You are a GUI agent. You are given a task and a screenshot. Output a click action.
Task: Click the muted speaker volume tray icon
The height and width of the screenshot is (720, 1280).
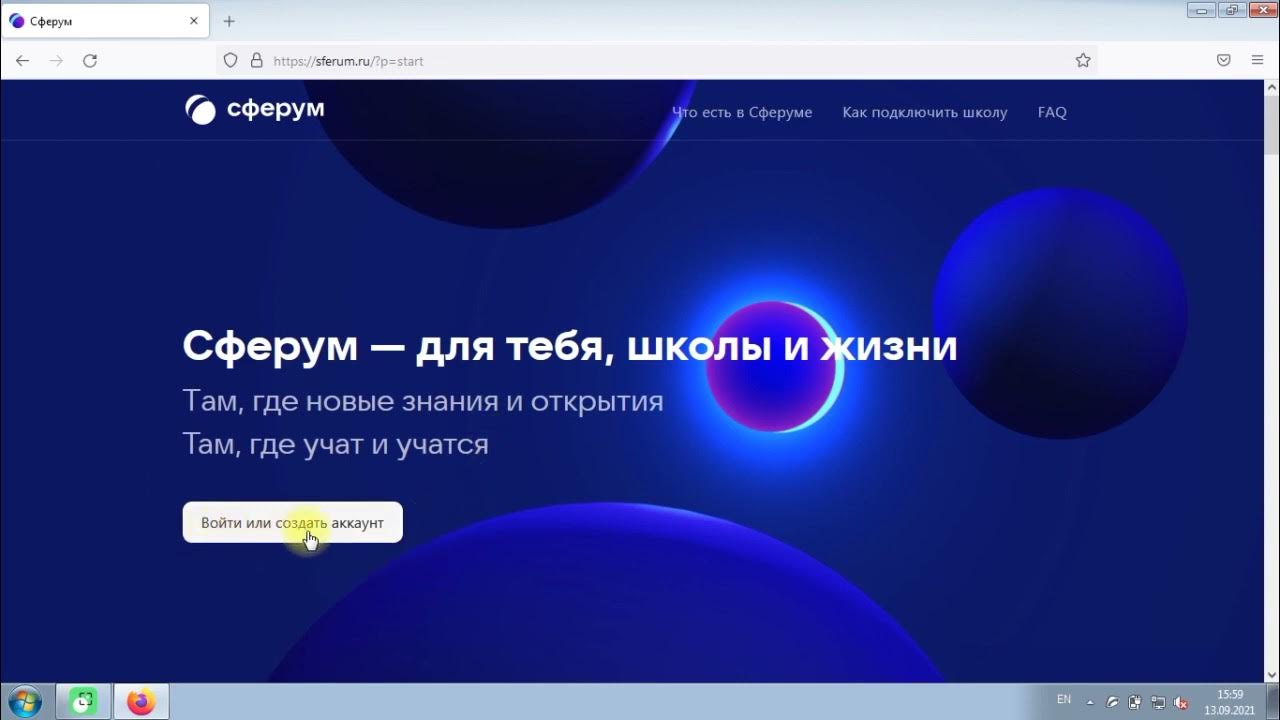point(1181,703)
